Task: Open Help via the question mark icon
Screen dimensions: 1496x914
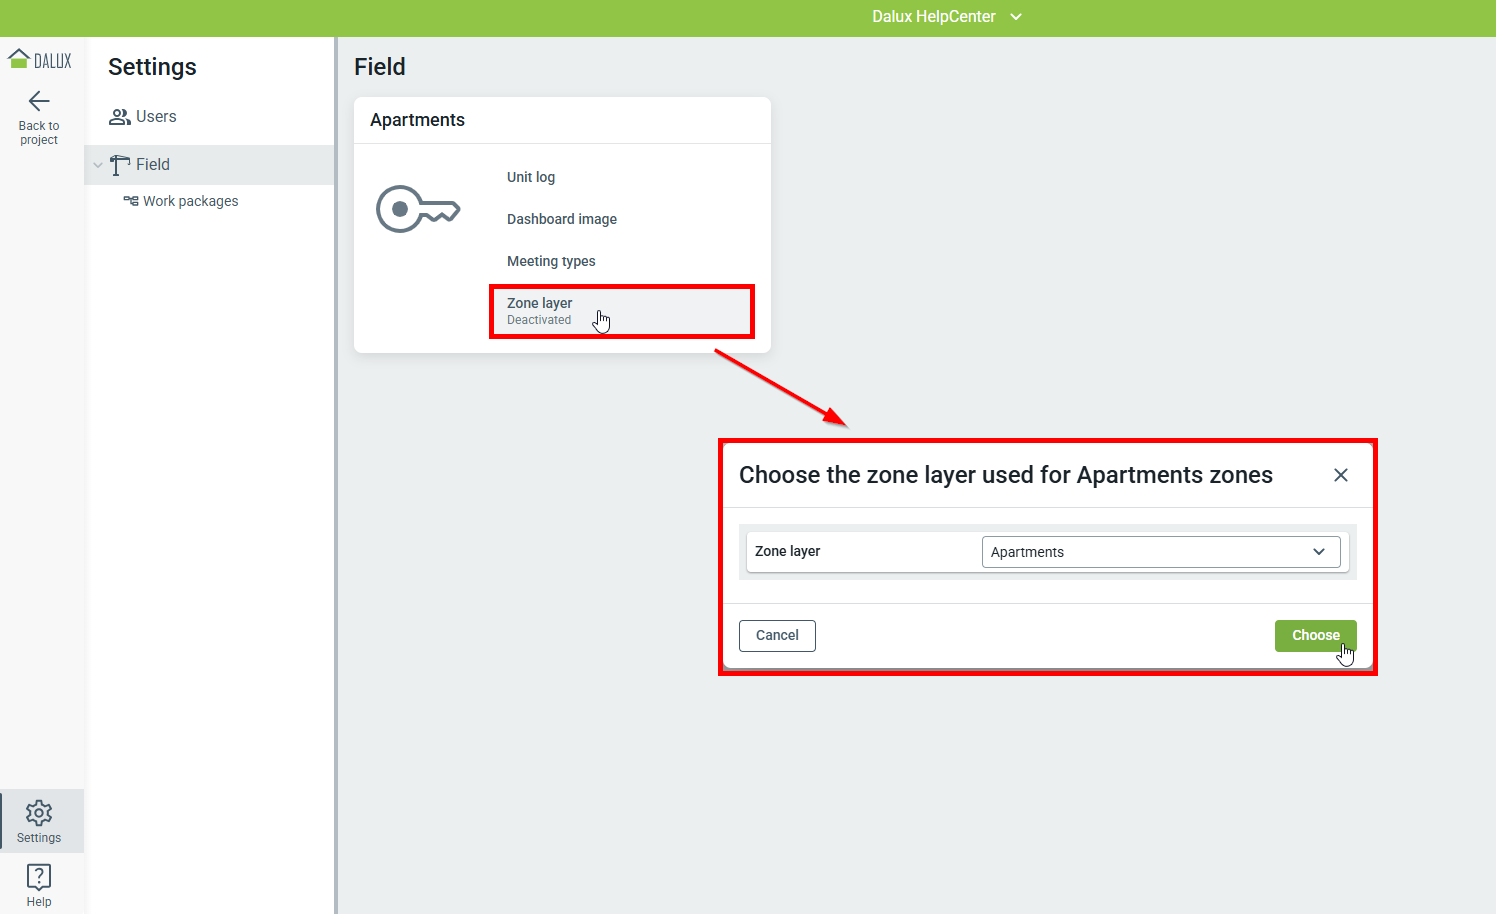Action: (39, 877)
